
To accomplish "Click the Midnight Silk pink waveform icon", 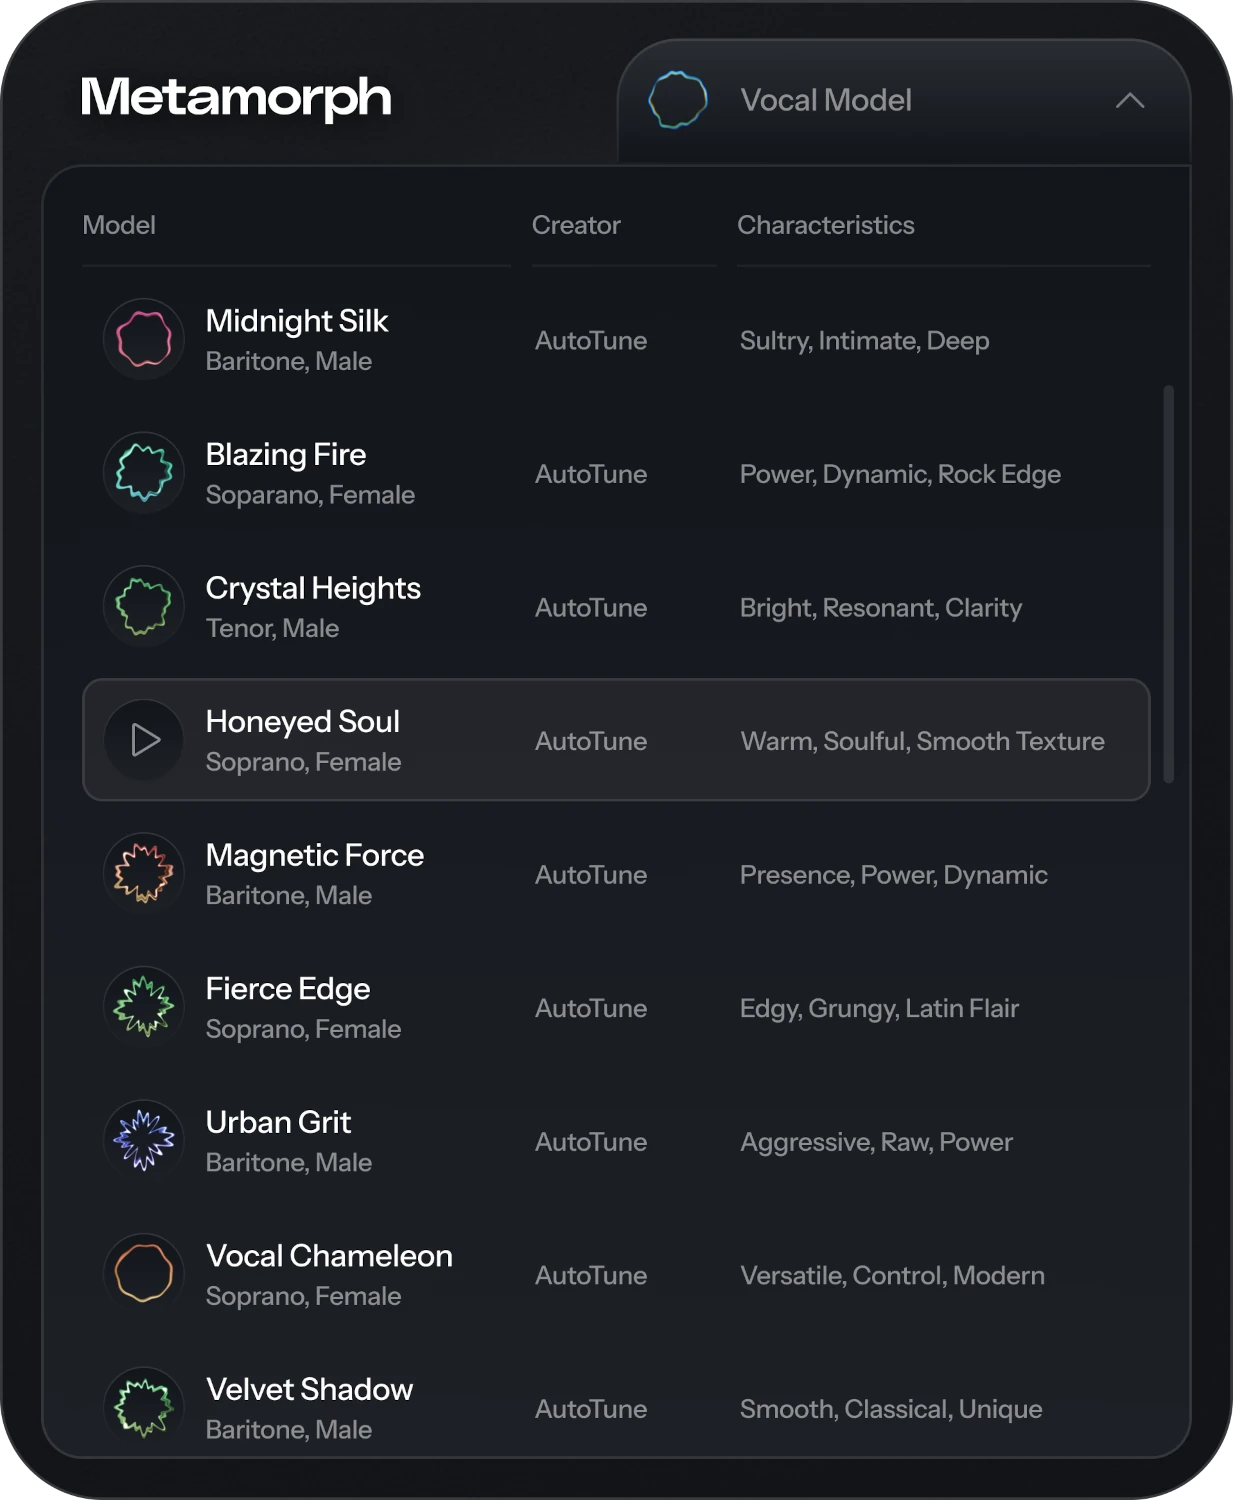I will click(x=144, y=339).
